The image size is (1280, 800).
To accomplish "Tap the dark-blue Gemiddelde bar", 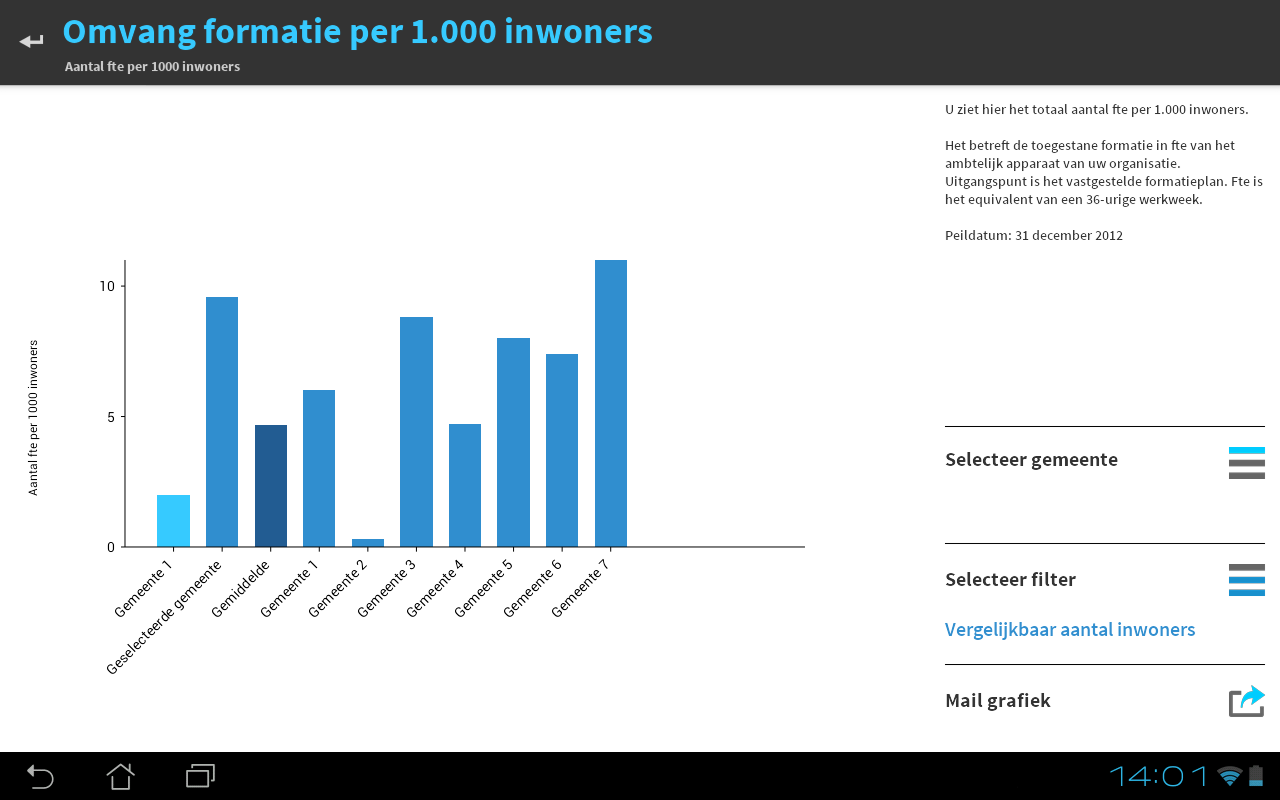I will pyautogui.click(x=271, y=486).
